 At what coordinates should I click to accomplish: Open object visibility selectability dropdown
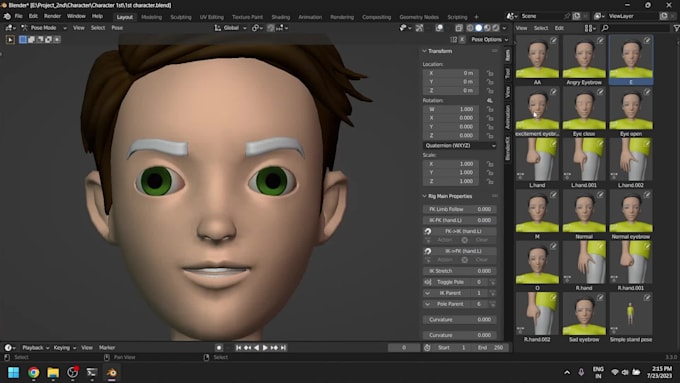point(405,28)
